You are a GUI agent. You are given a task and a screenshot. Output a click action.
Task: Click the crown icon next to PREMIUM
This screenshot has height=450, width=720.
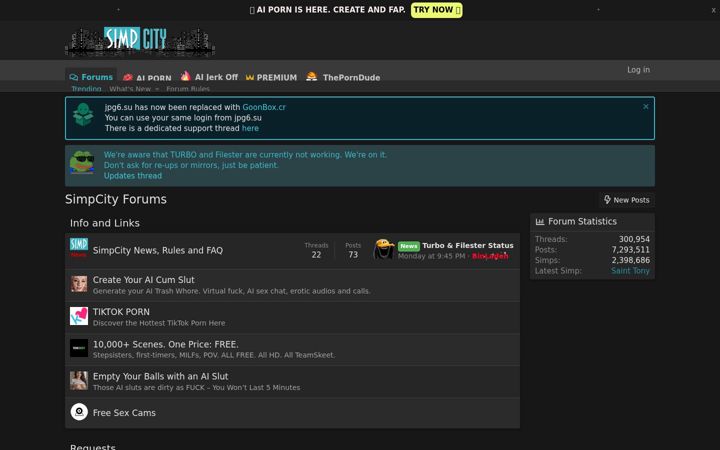(250, 78)
